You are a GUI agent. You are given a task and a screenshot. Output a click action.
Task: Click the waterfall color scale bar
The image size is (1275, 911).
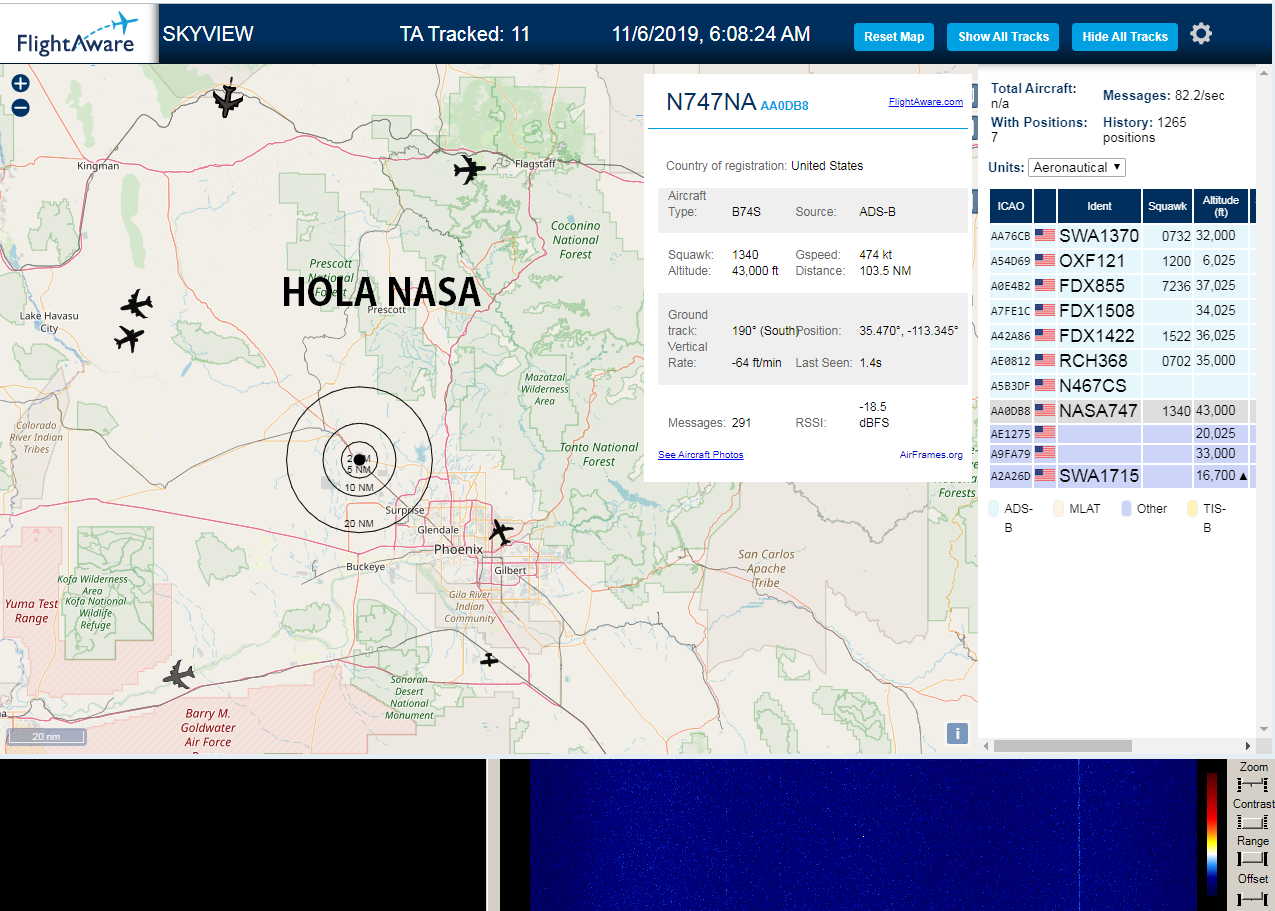(1212, 833)
